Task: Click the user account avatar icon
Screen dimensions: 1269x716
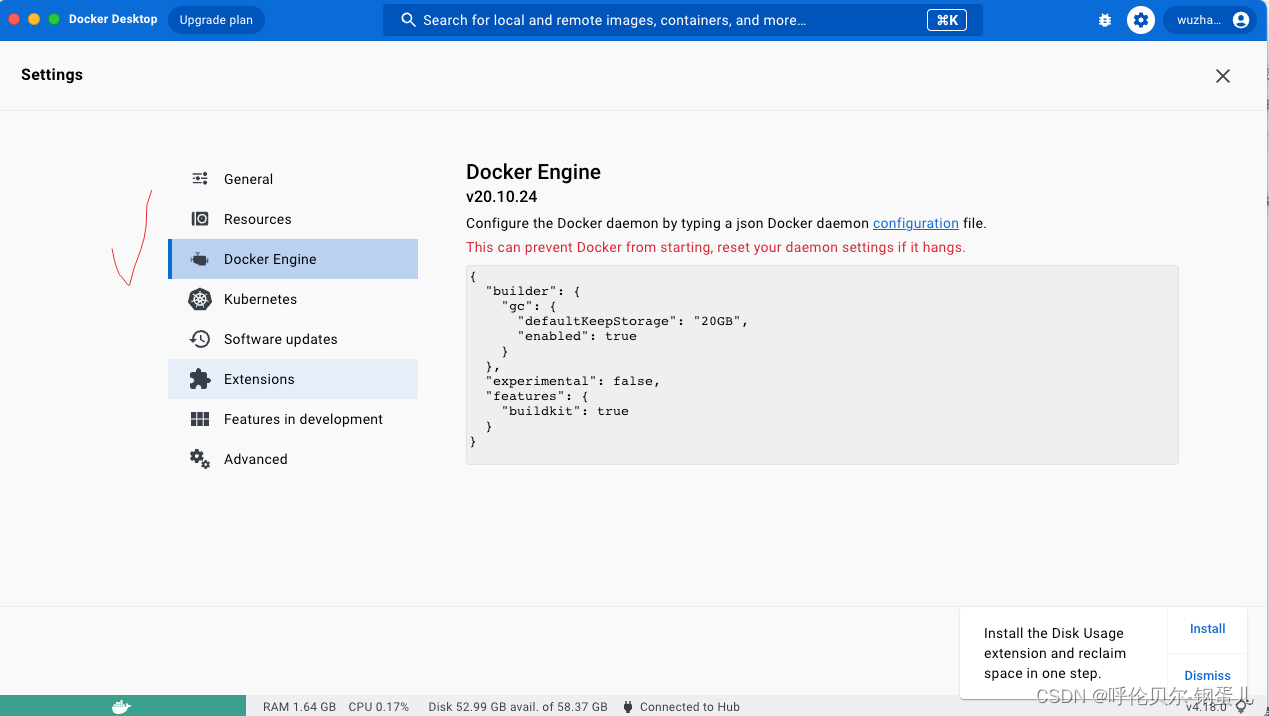Action: (1241, 20)
